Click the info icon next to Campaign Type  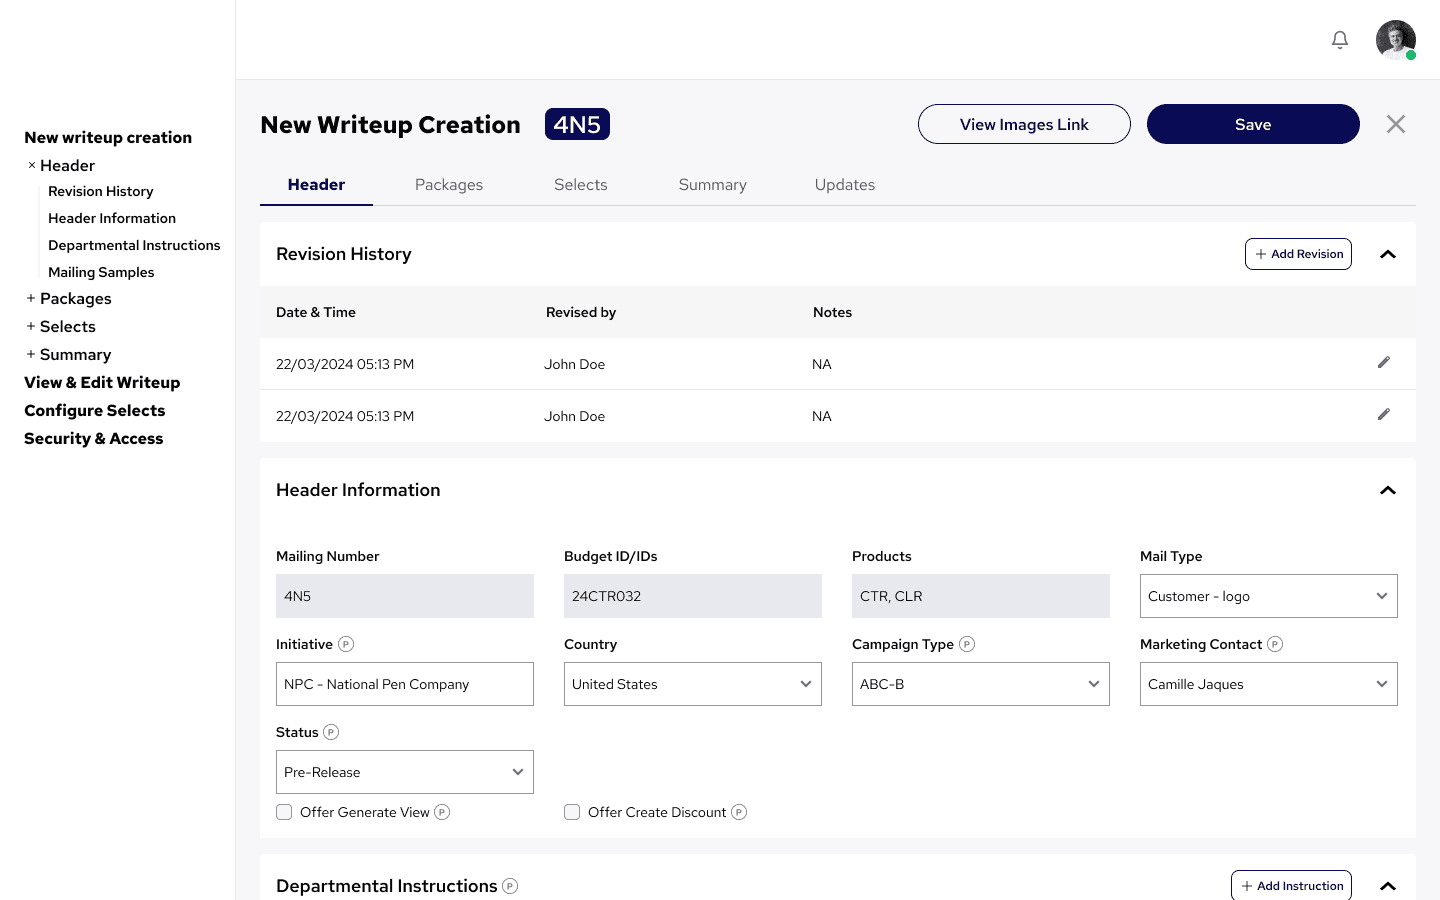coord(967,644)
